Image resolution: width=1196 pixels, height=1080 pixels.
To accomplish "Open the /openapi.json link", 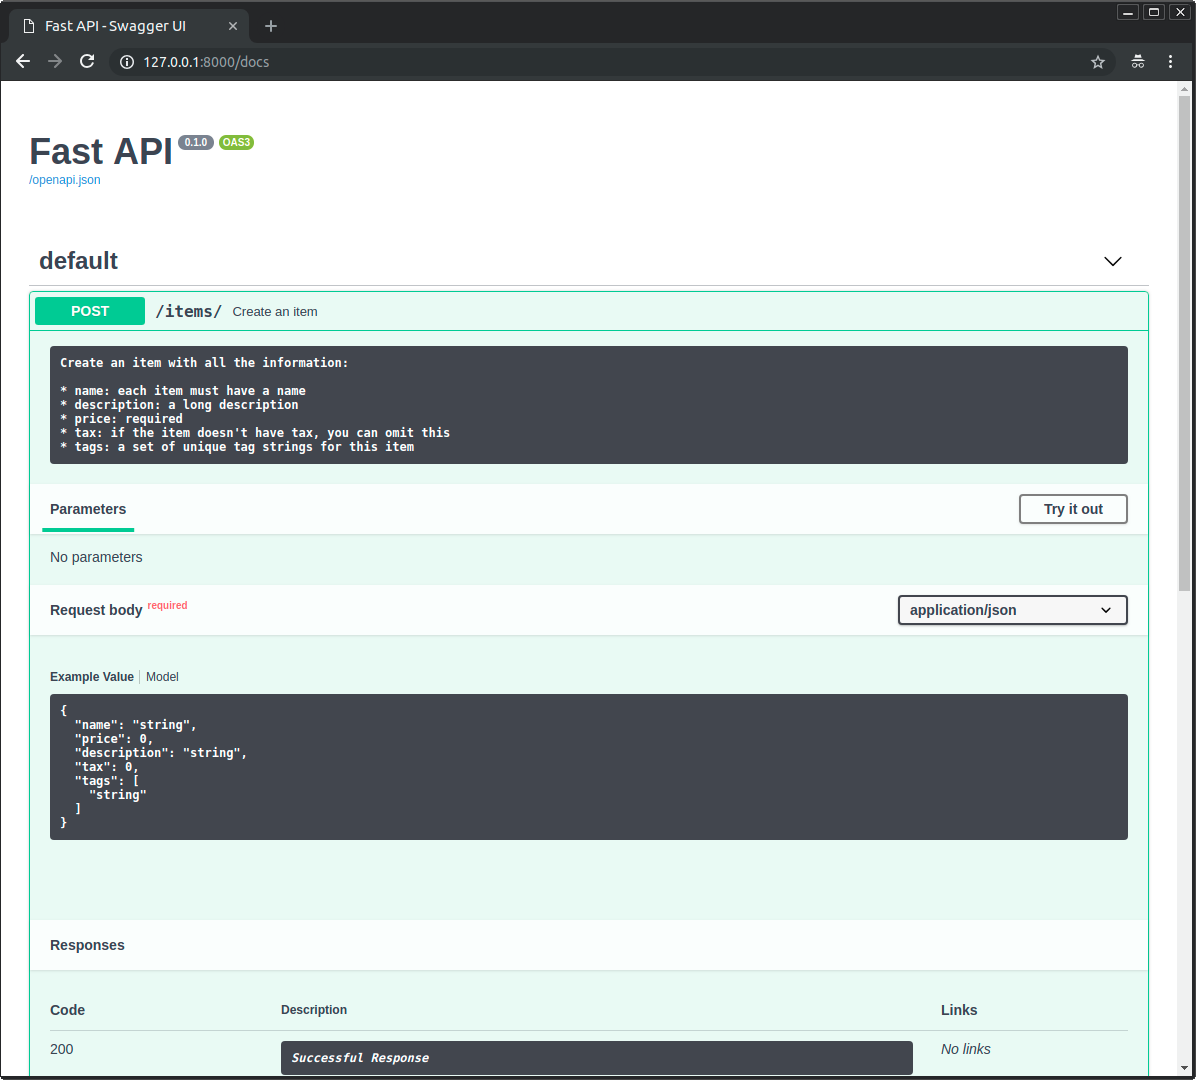I will coord(65,180).
